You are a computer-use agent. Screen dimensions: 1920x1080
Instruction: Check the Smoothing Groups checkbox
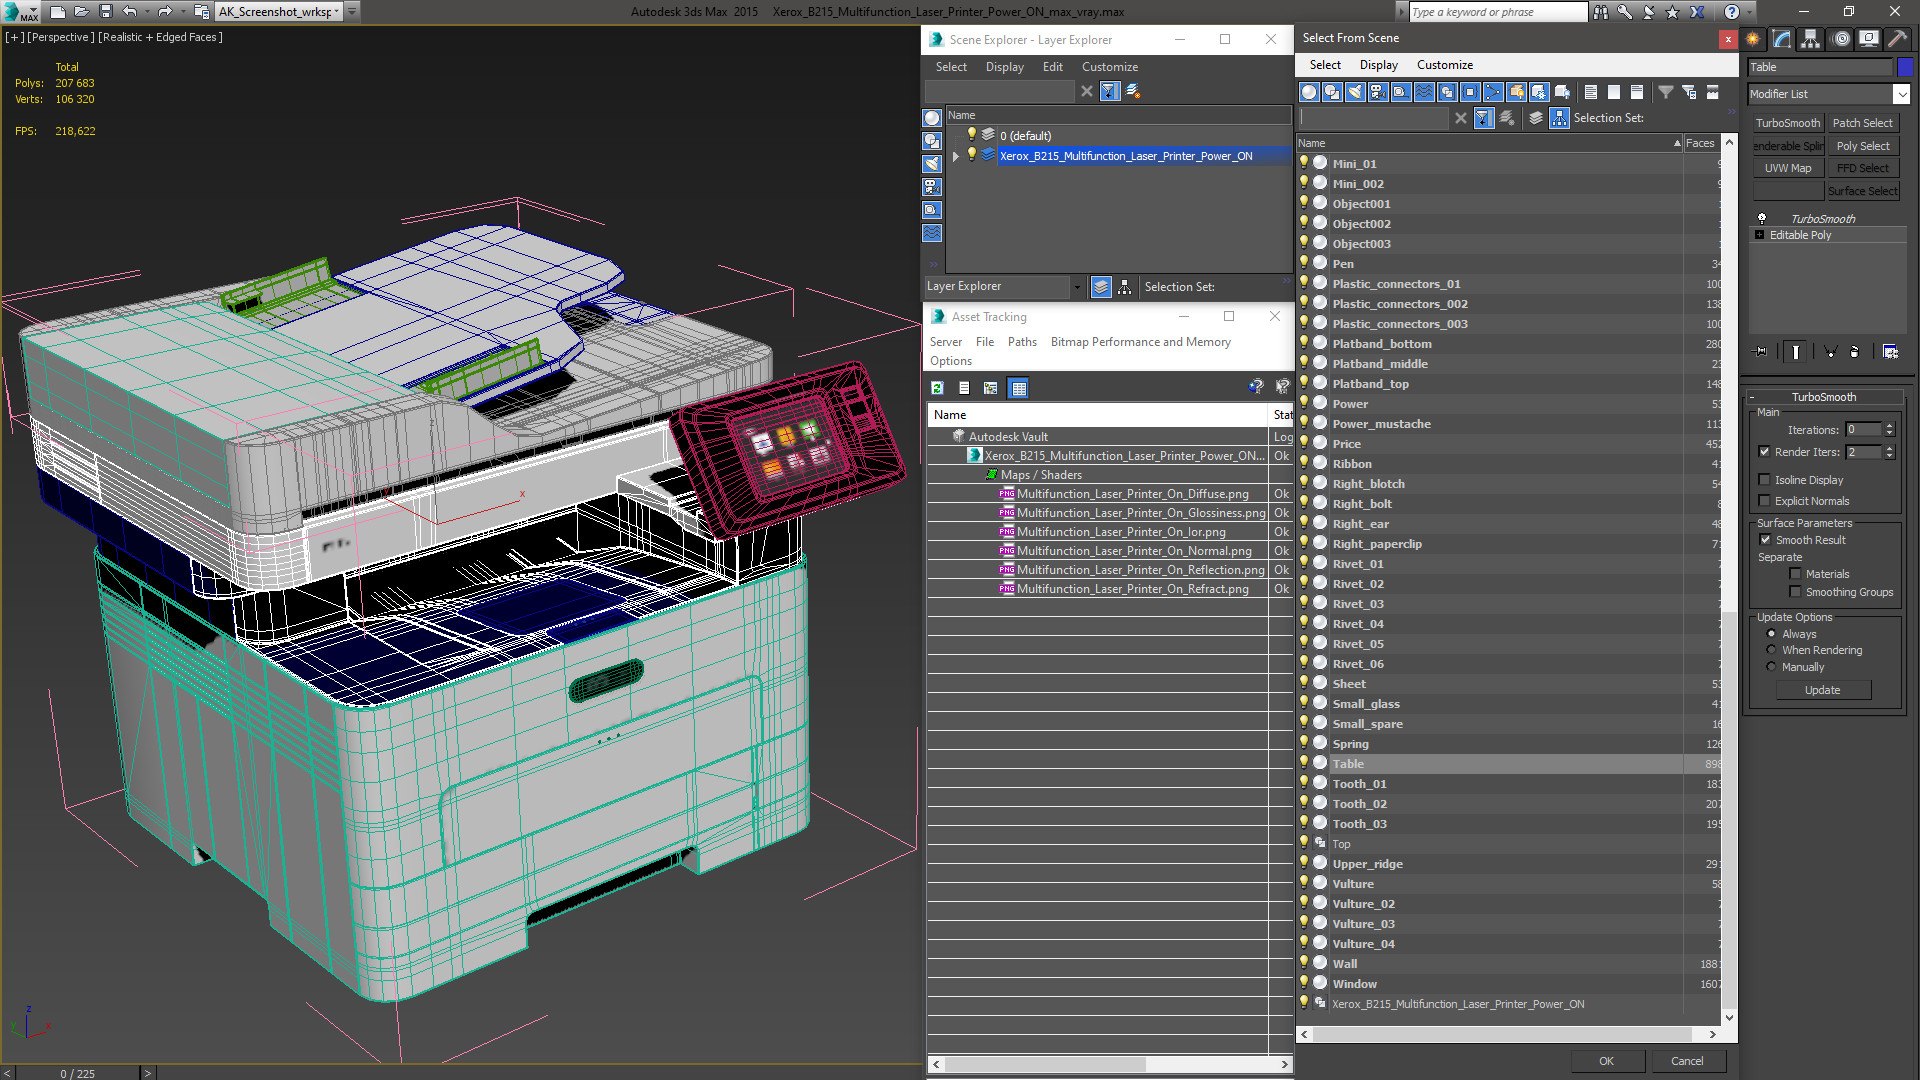[x=1795, y=592]
